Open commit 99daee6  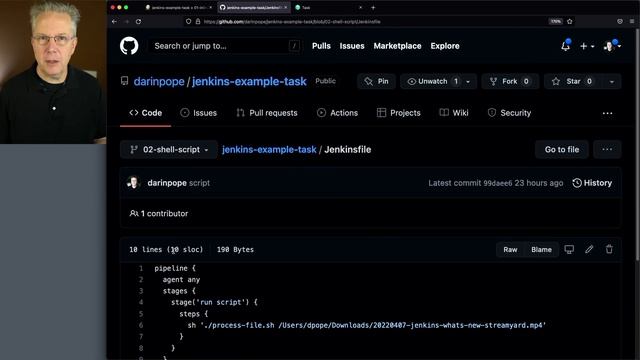498,183
